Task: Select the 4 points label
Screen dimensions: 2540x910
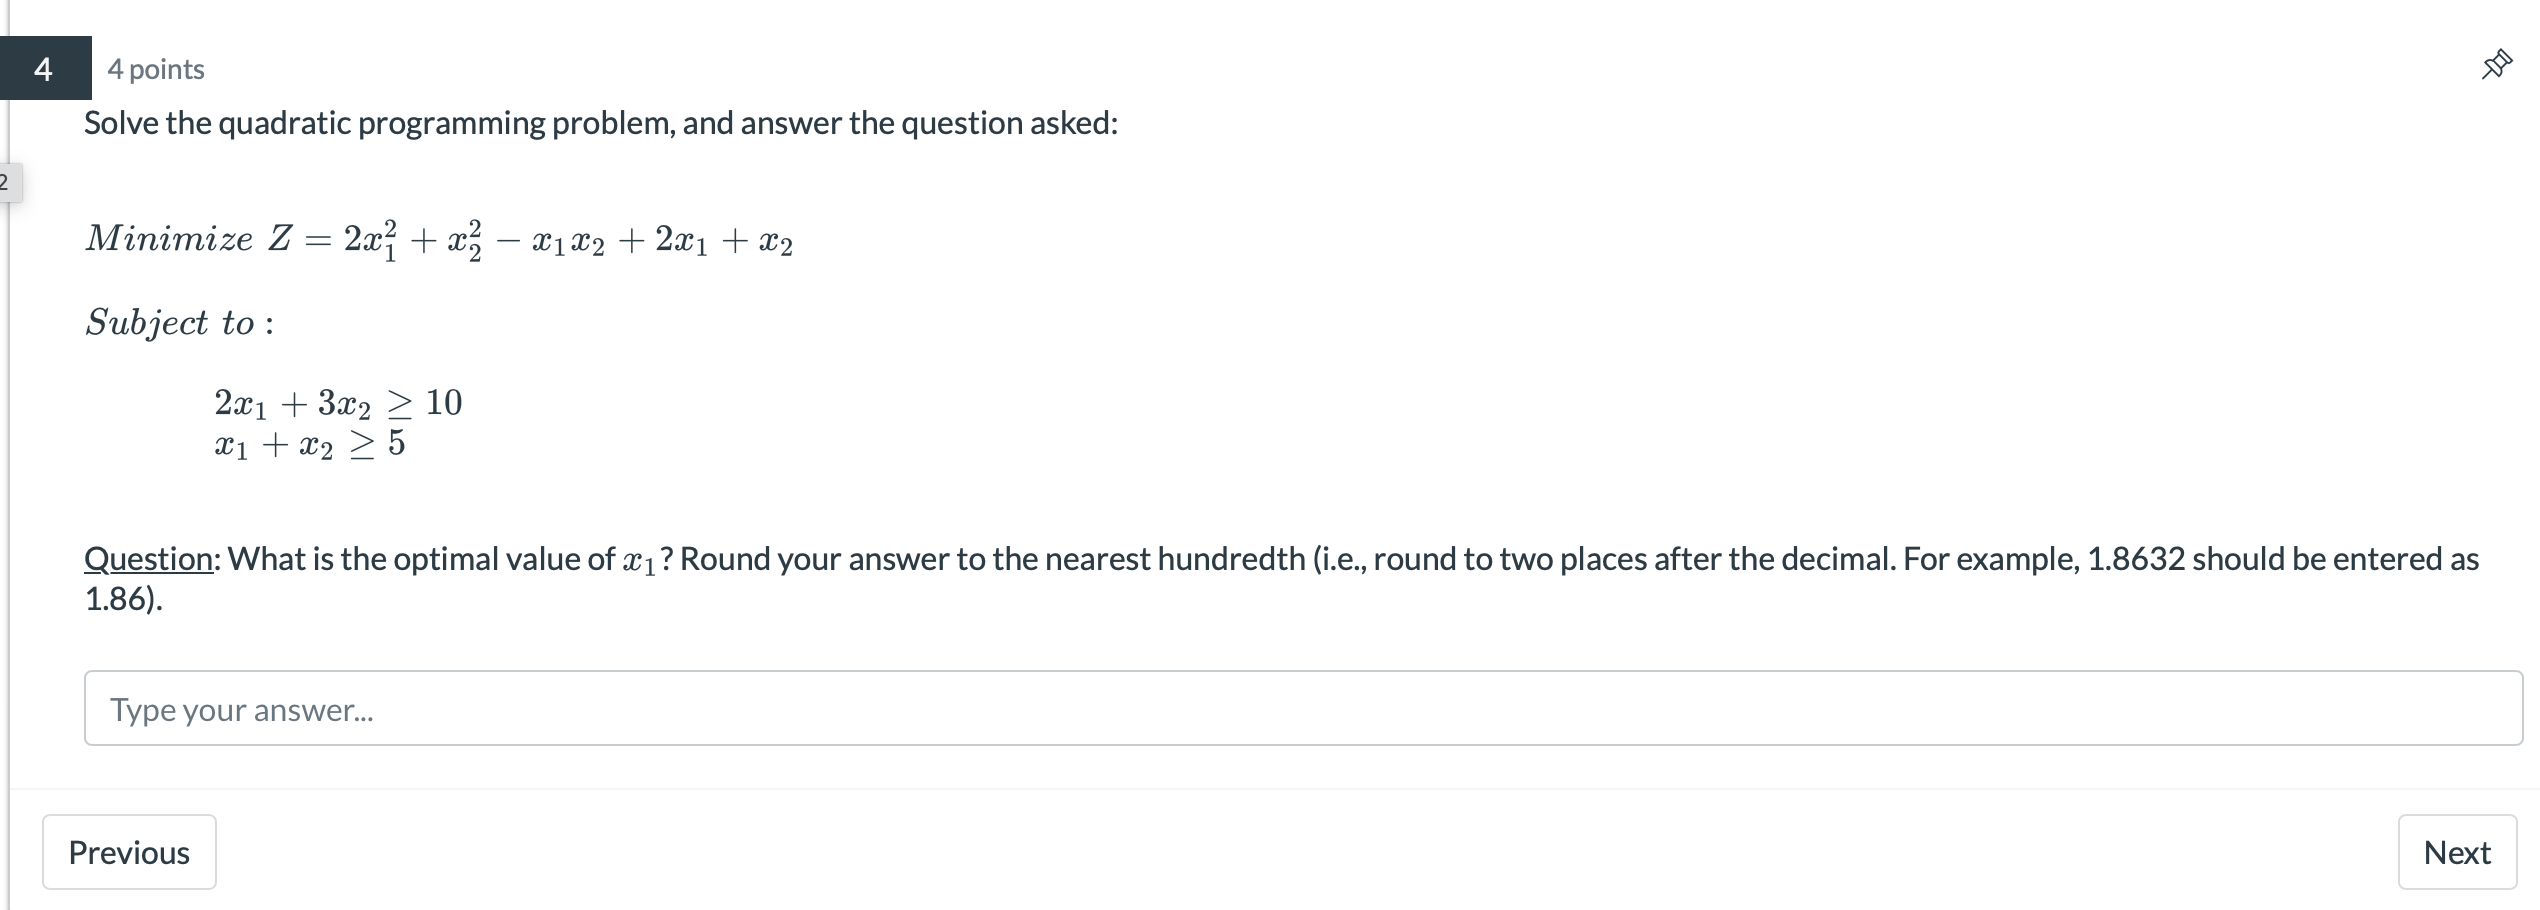Action: (x=156, y=68)
